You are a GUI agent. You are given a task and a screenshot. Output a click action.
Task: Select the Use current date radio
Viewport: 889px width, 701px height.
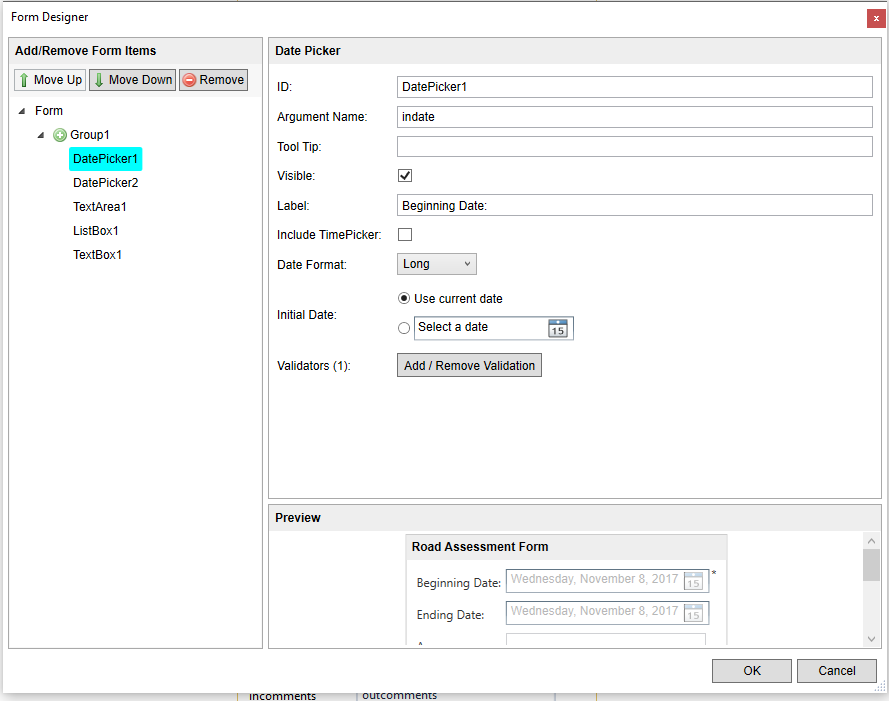[x=404, y=298]
